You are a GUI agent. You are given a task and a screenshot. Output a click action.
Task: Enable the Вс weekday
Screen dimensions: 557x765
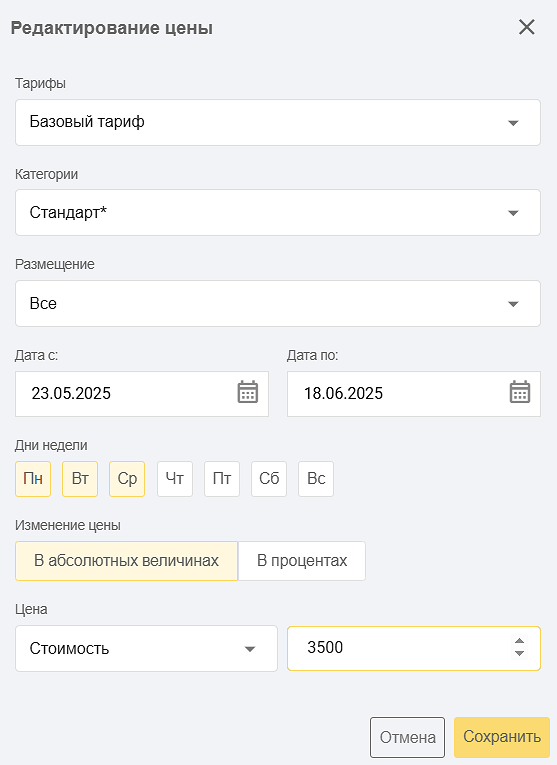click(316, 479)
